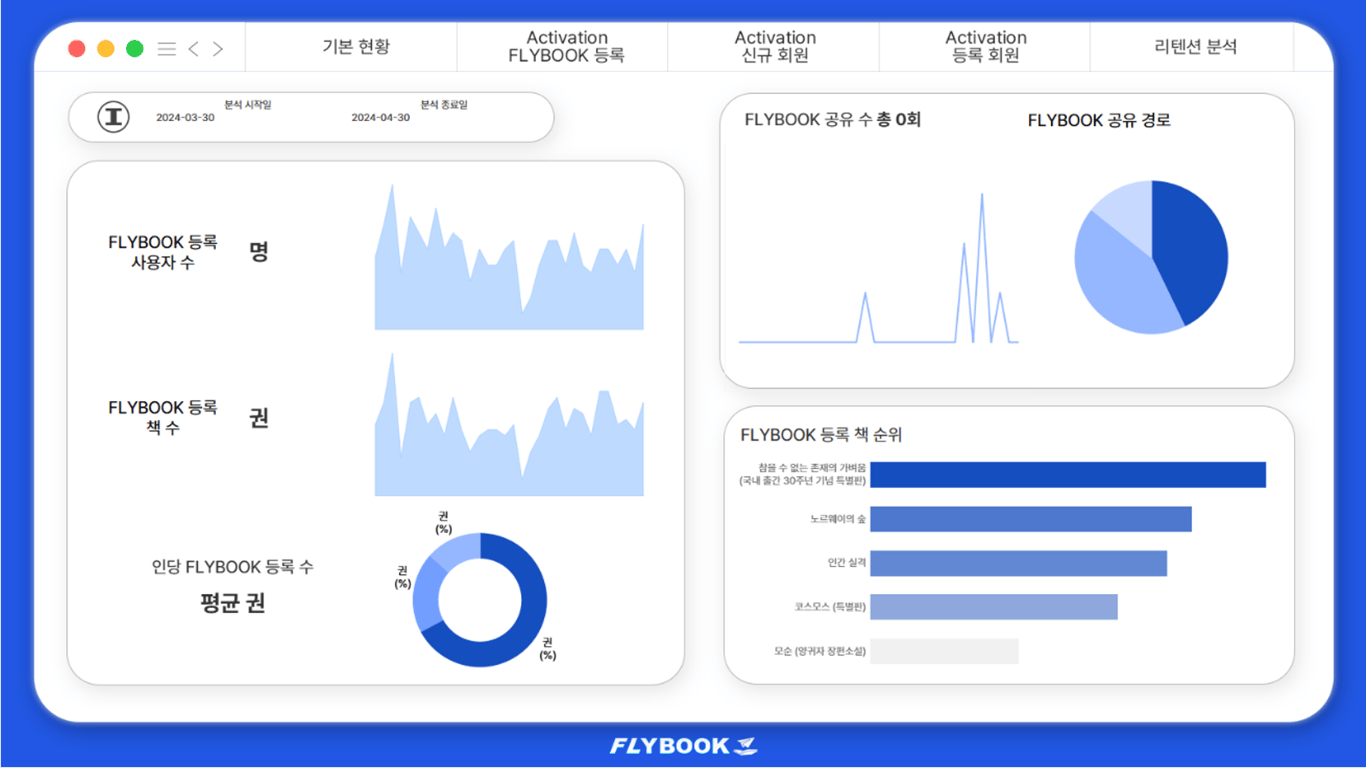Select the medium blue donut chart segment
The image size is (1366, 768).
click(426, 596)
